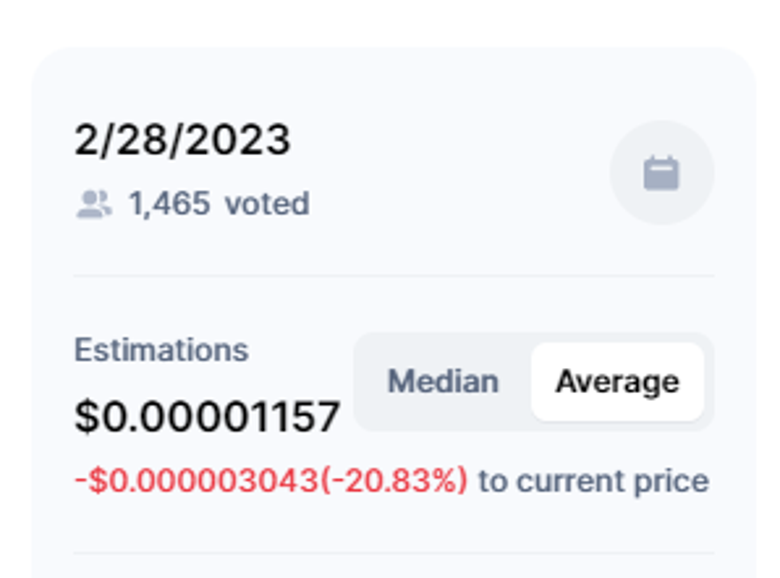The image size is (780, 578).
Task: Click the word "current" in price note
Action: (x=570, y=481)
